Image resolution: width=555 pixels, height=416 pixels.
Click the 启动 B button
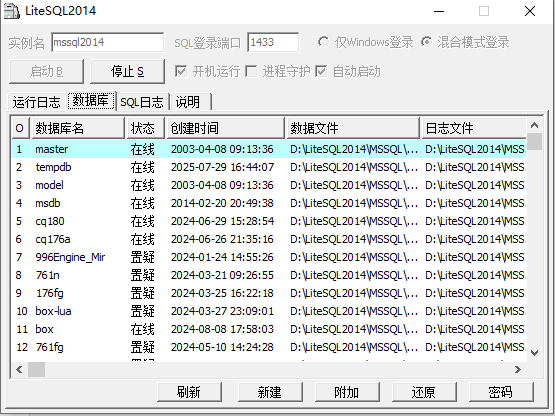(x=46, y=72)
